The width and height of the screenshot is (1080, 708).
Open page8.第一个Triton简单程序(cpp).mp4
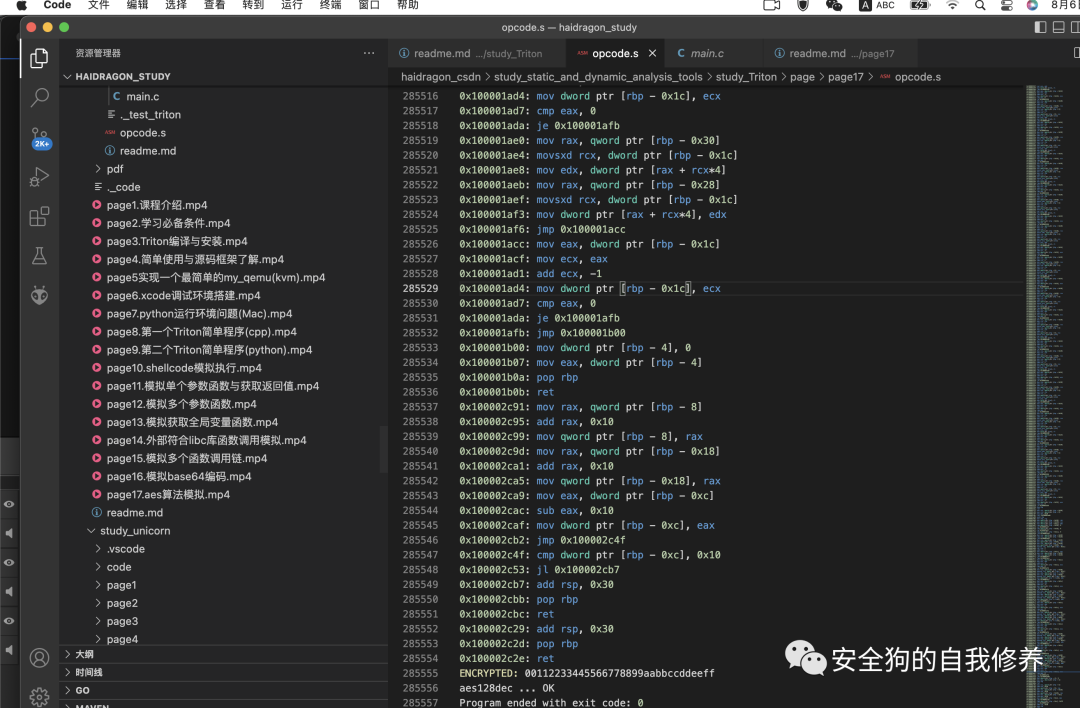(201, 332)
